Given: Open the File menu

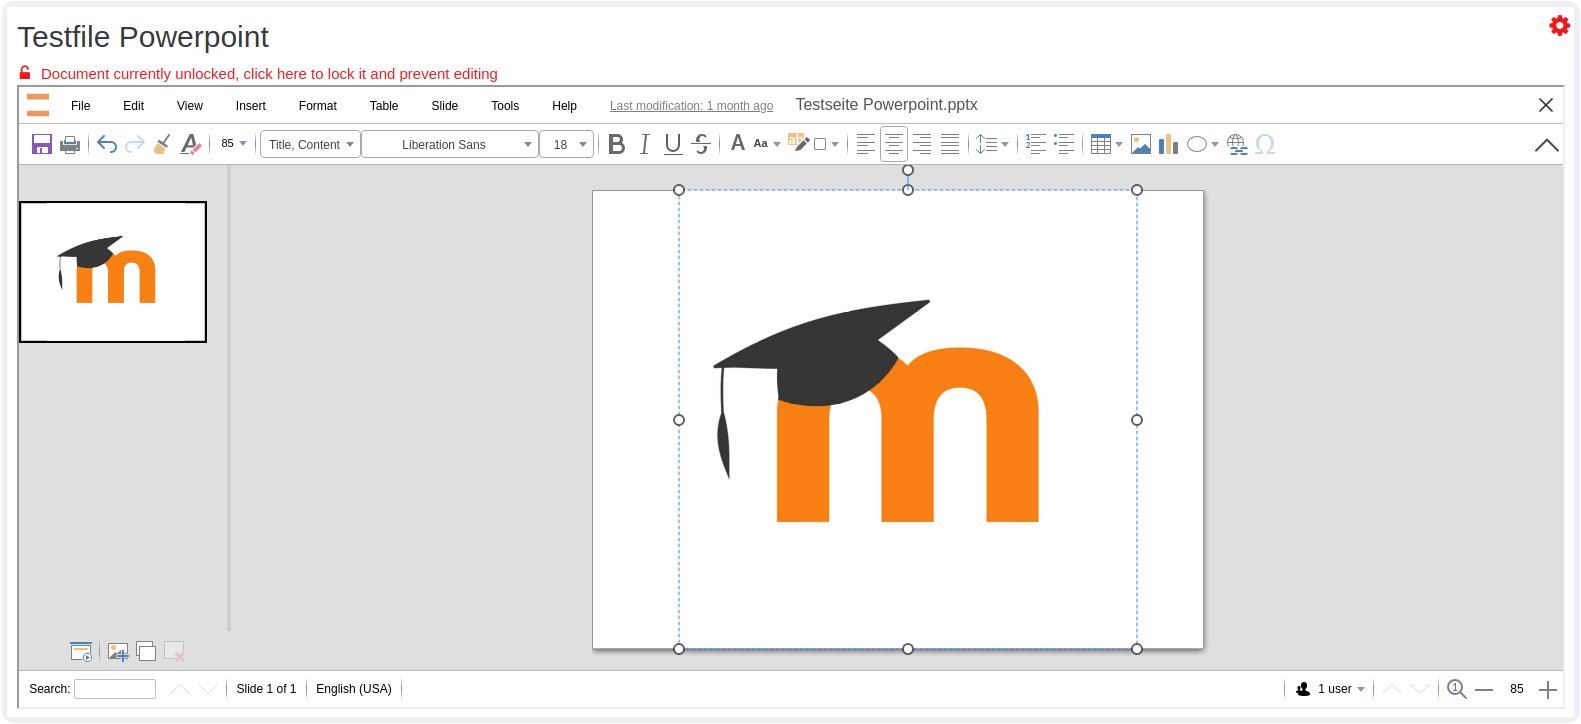Looking at the screenshot, I should pos(81,105).
